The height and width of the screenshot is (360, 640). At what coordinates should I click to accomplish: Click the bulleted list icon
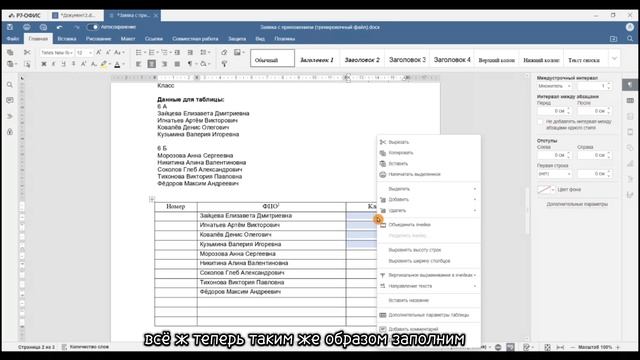[139, 53]
